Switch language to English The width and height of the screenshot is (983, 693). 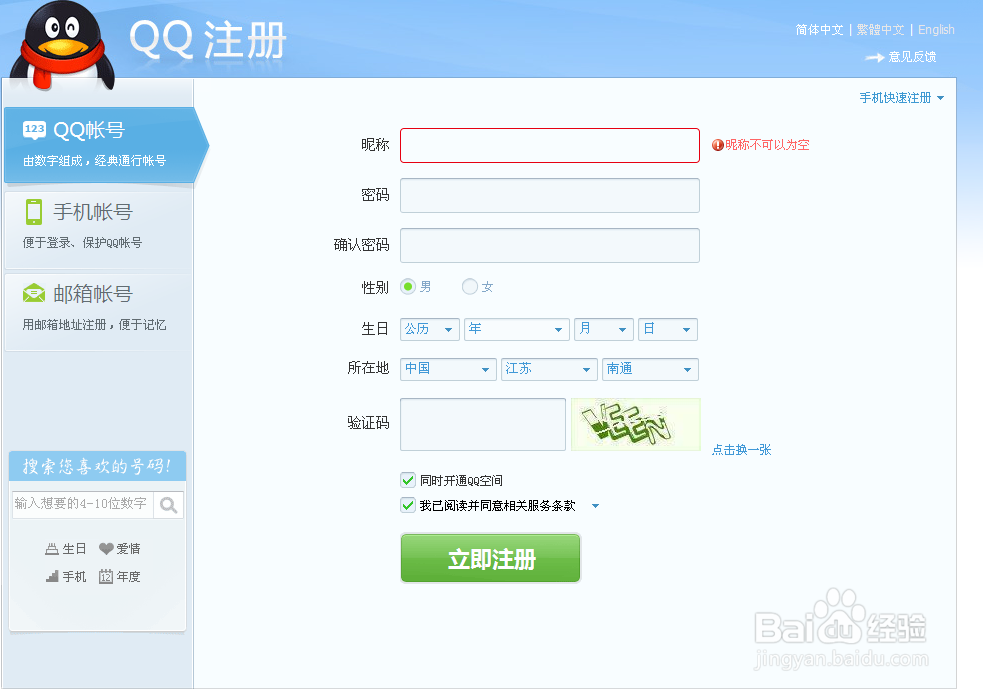pyautogui.click(x=936, y=30)
